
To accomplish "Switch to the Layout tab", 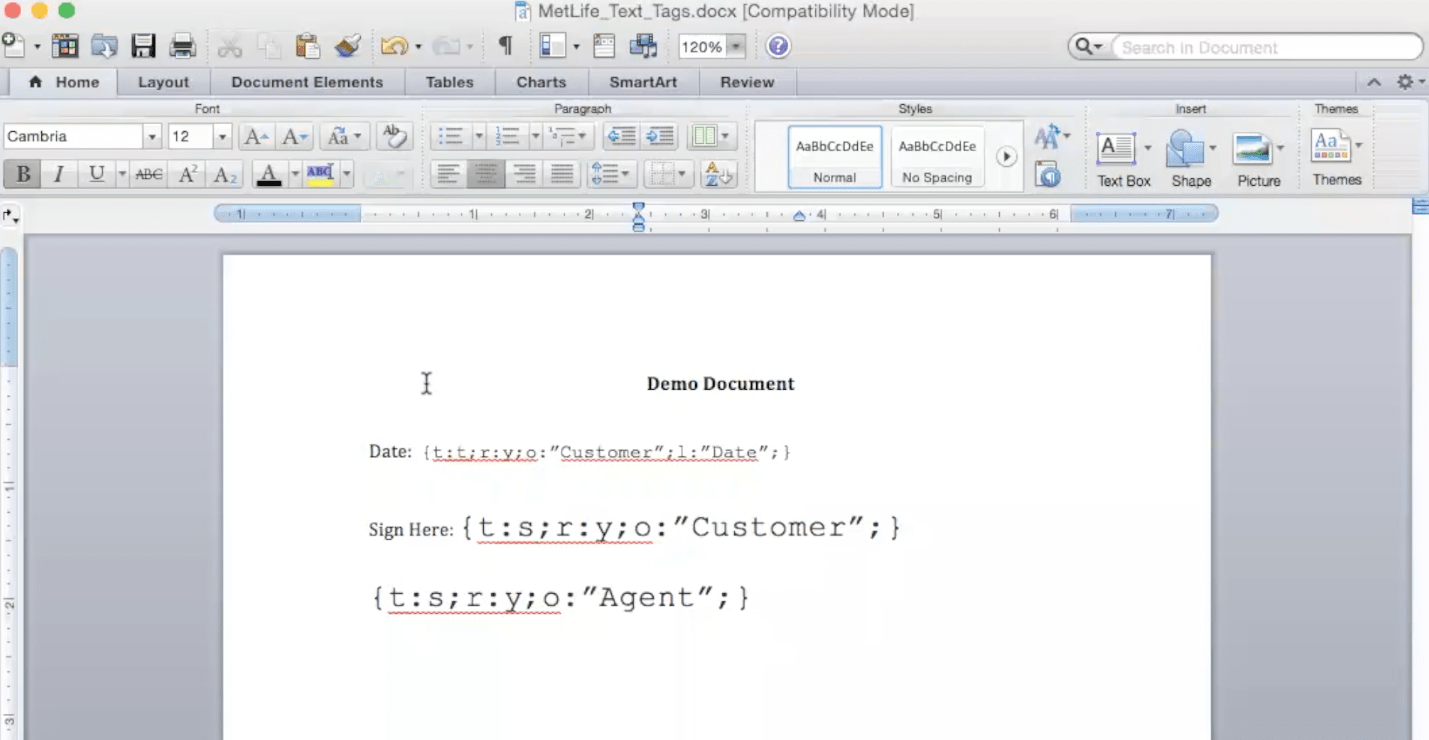I will pos(163,82).
